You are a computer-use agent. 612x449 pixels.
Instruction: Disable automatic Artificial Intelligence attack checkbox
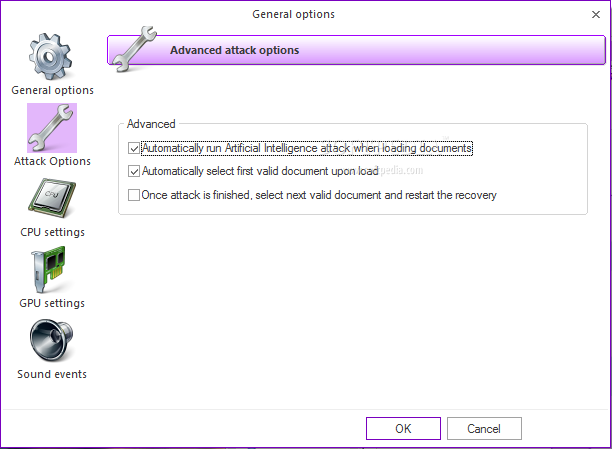click(x=135, y=148)
